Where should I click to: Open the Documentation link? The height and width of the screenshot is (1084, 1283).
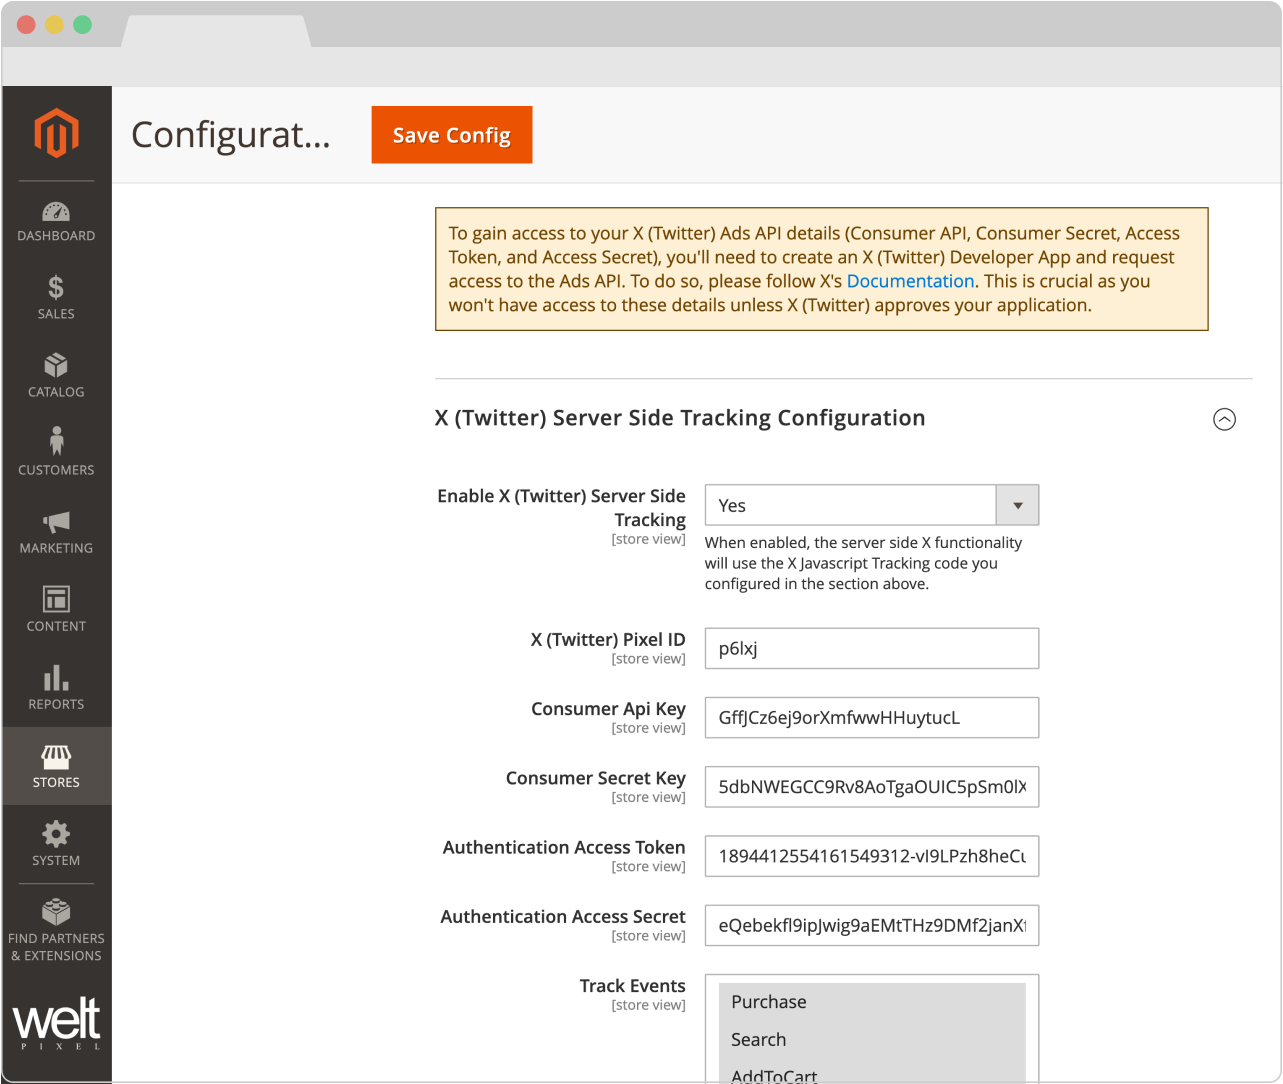pos(910,281)
